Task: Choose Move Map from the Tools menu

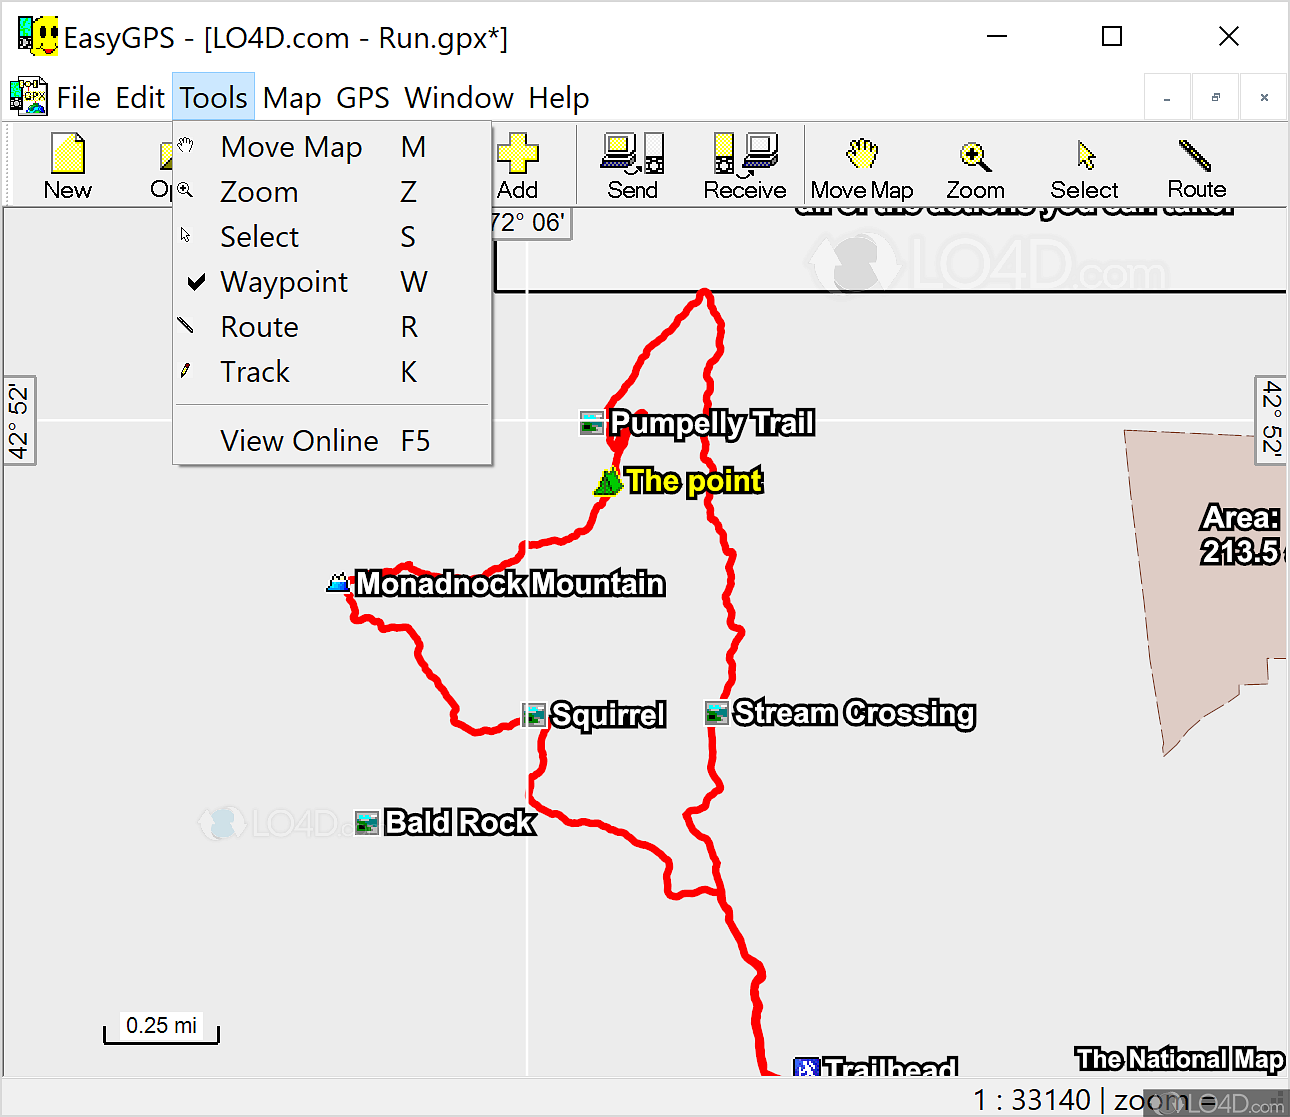Action: pos(332,147)
